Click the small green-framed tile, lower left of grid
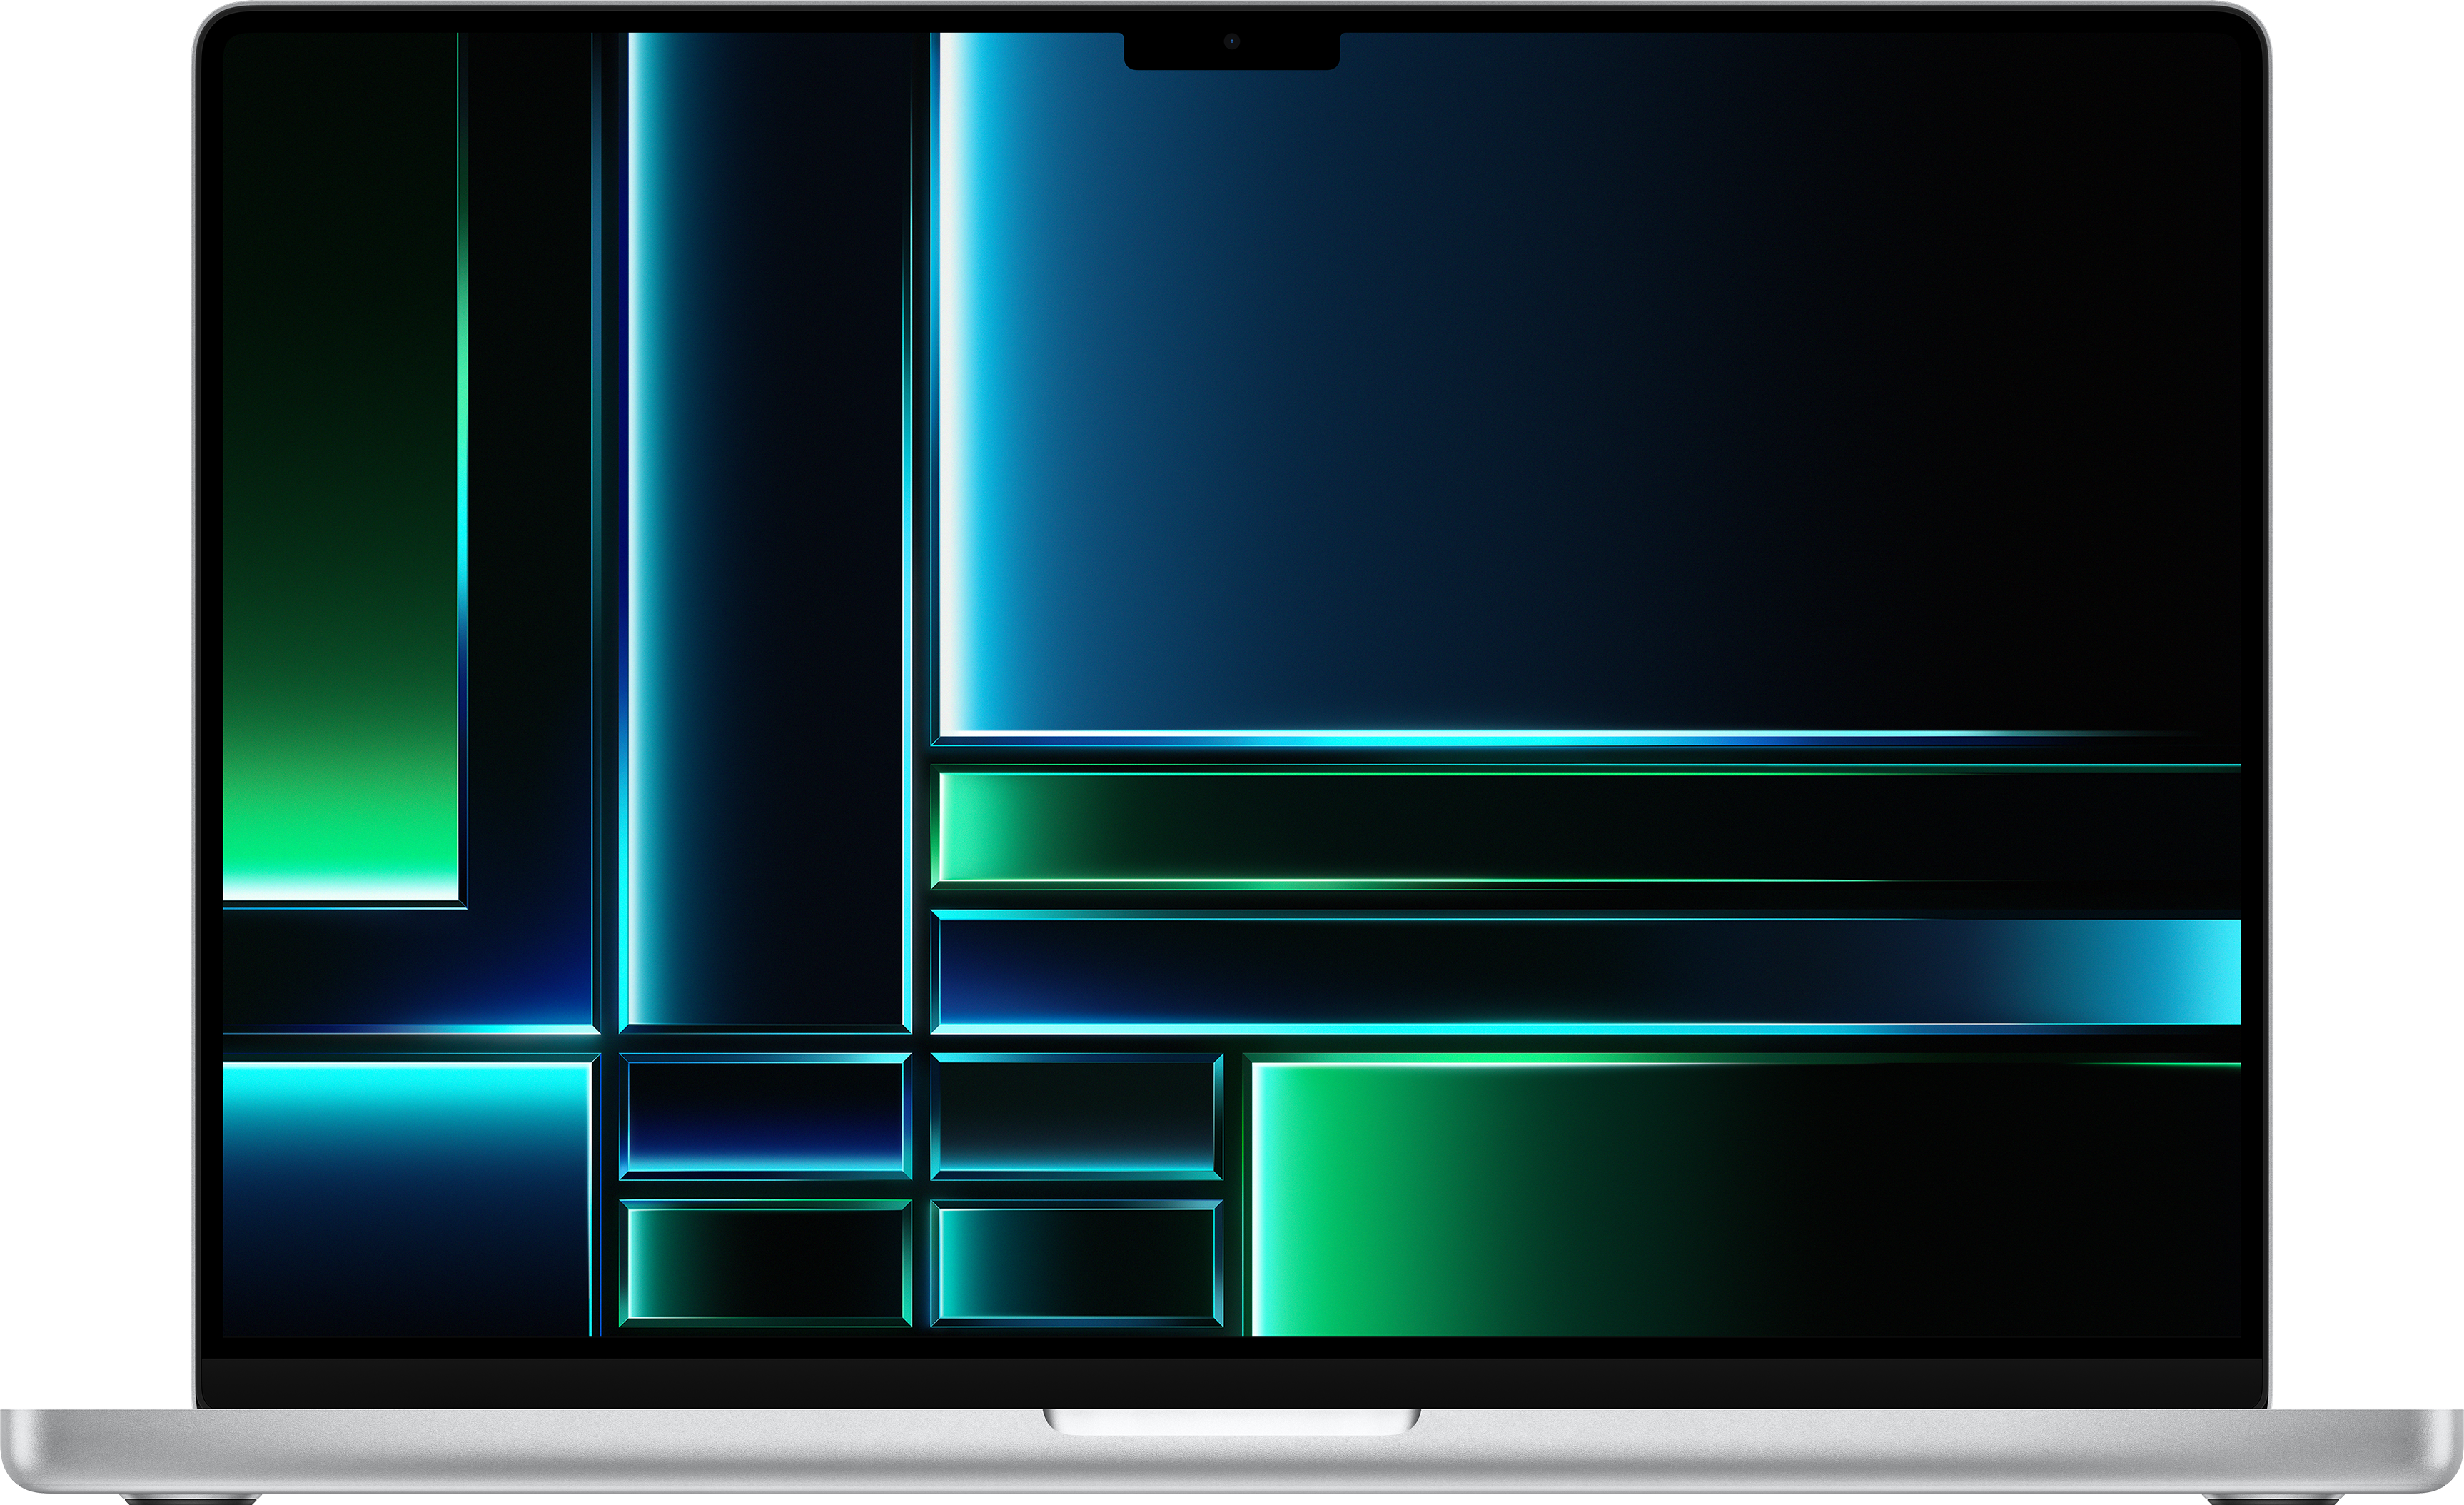 [x=765, y=1263]
